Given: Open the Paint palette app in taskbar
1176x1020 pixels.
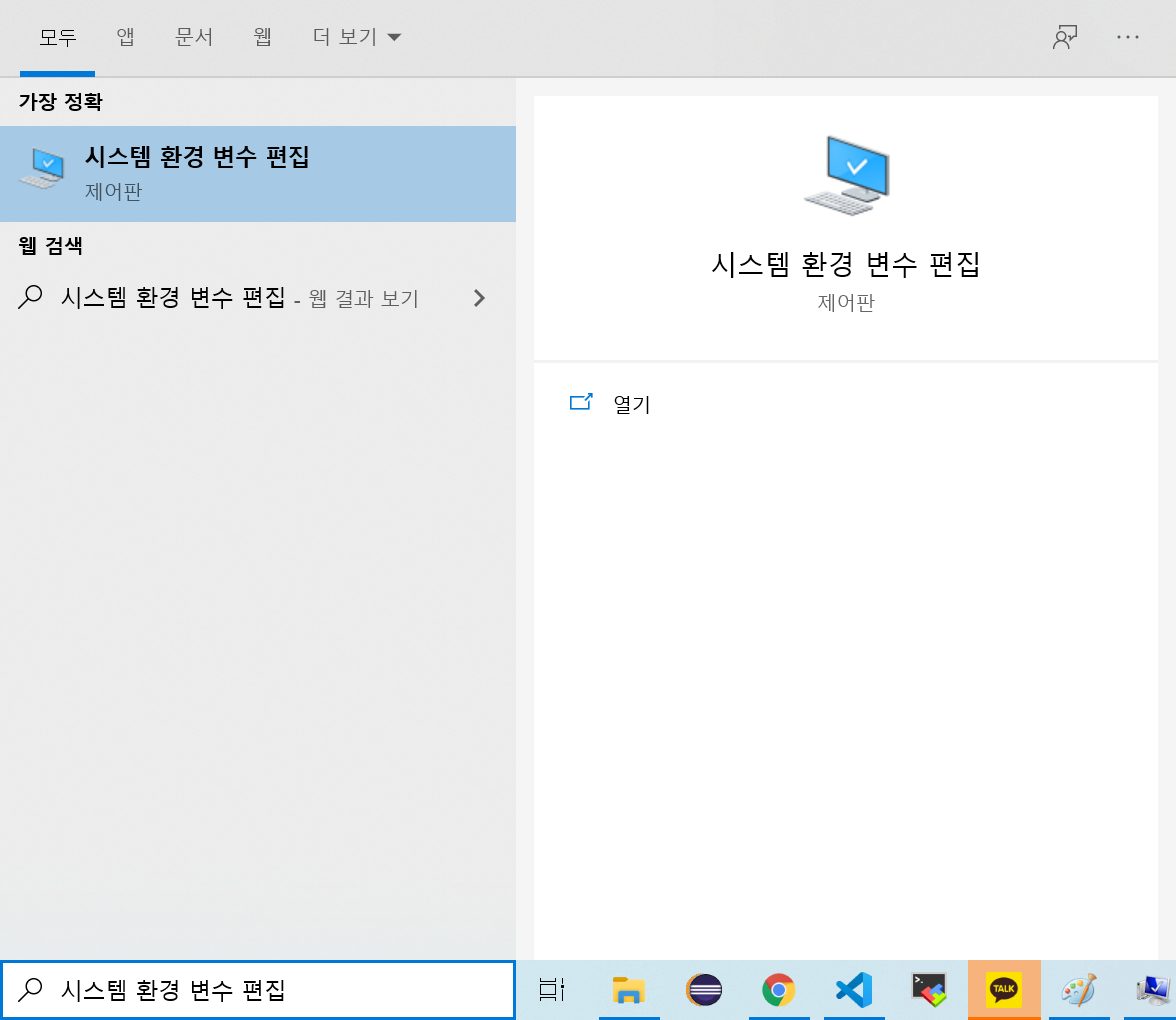Looking at the screenshot, I should click(x=1079, y=990).
